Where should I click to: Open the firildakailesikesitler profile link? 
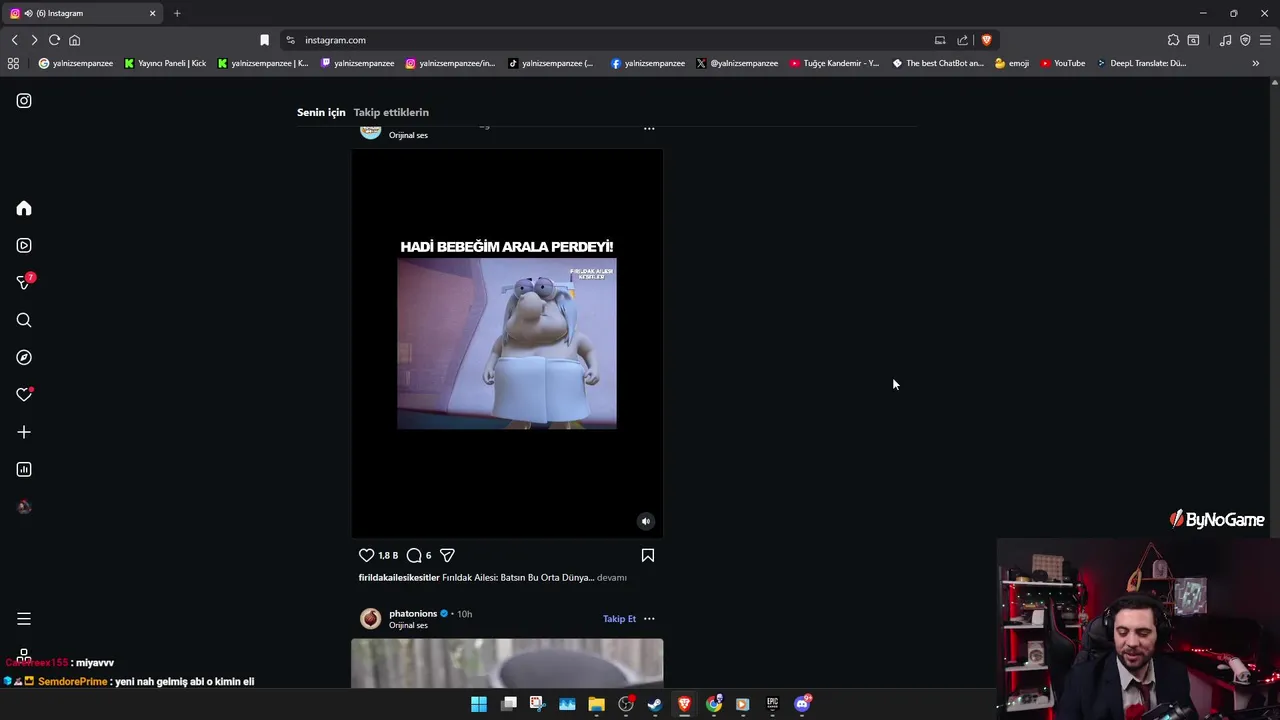tap(399, 578)
